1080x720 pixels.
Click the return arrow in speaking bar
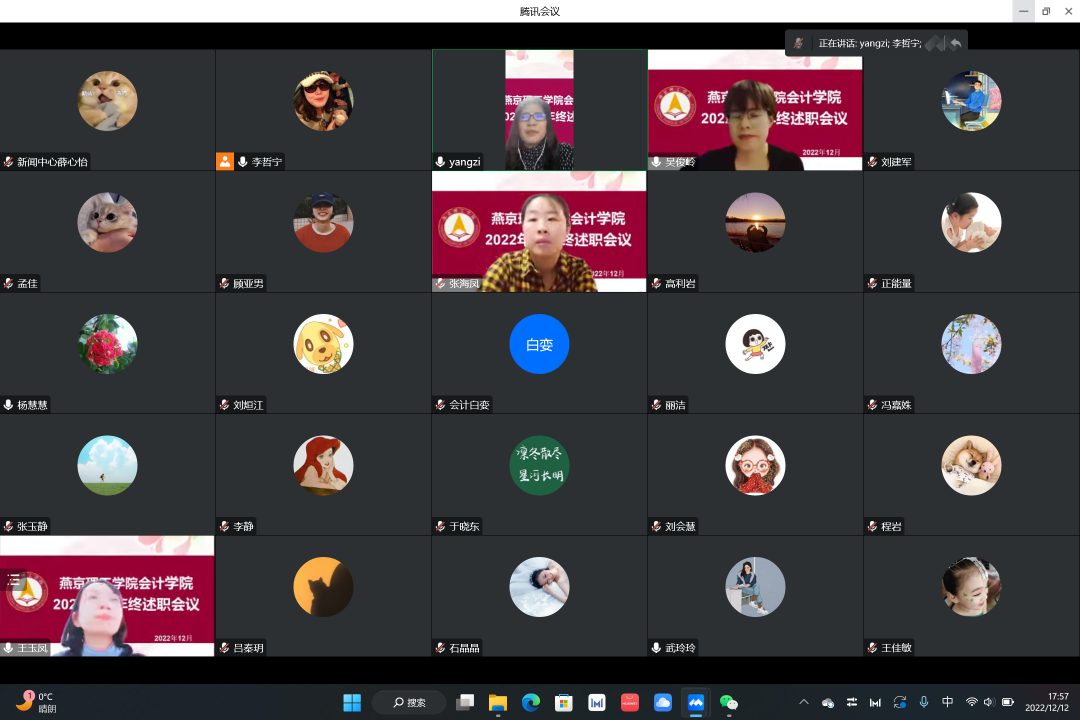956,43
